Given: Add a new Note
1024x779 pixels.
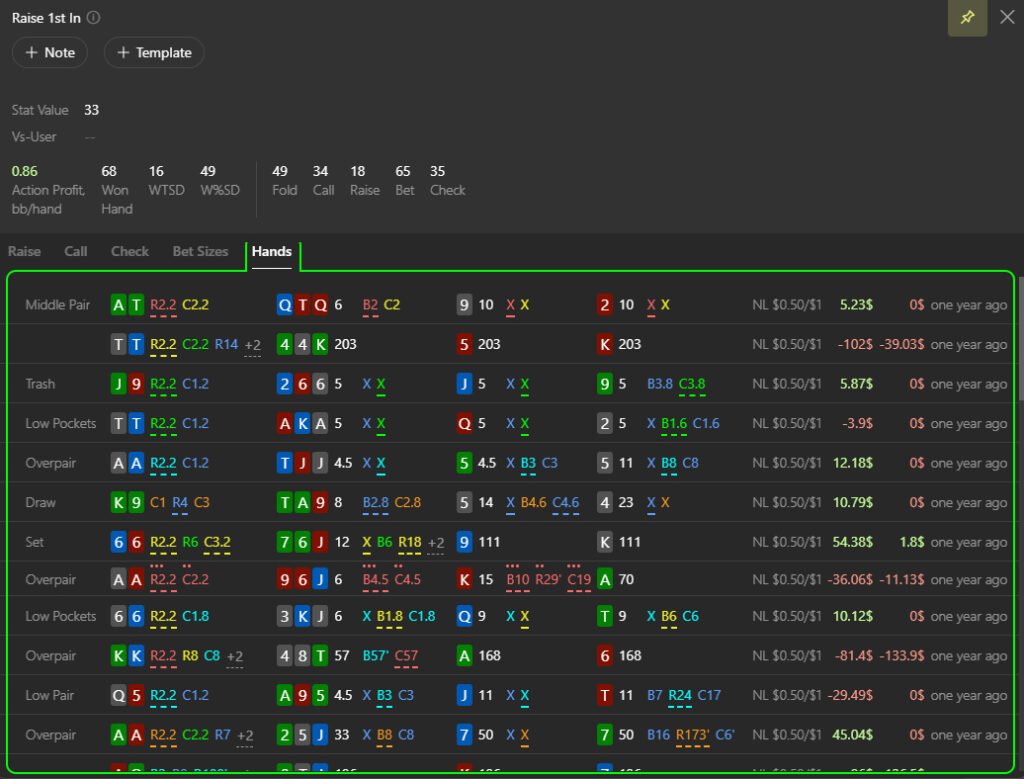Looking at the screenshot, I should tap(50, 52).
